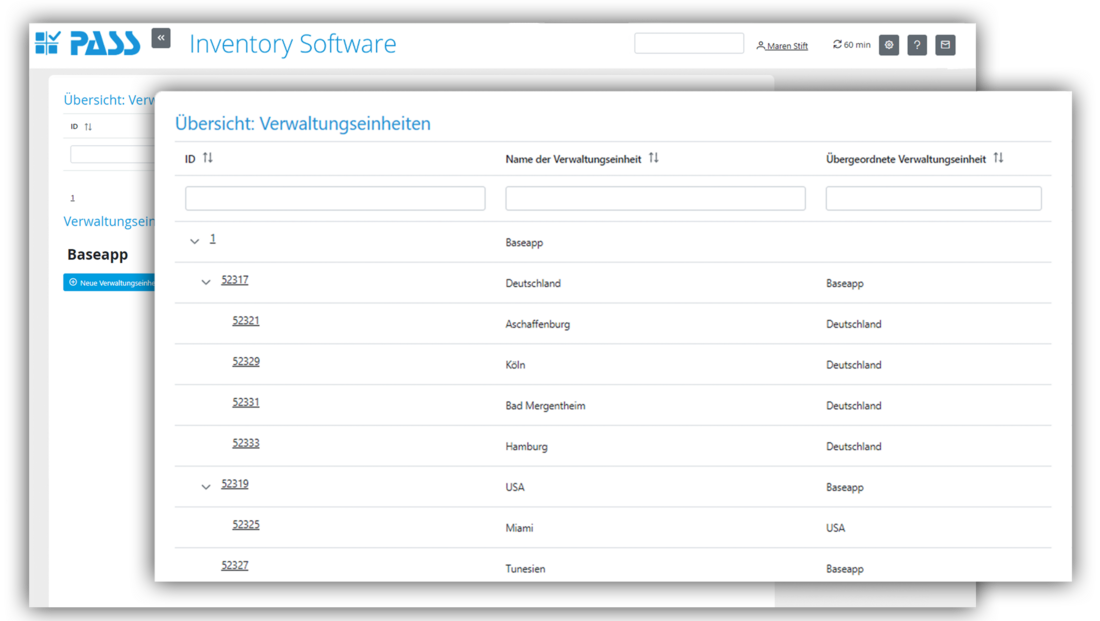Open the help question mark icon
Image resolution: width=1100 pixels, height=621 pixels.
[916, 44]
